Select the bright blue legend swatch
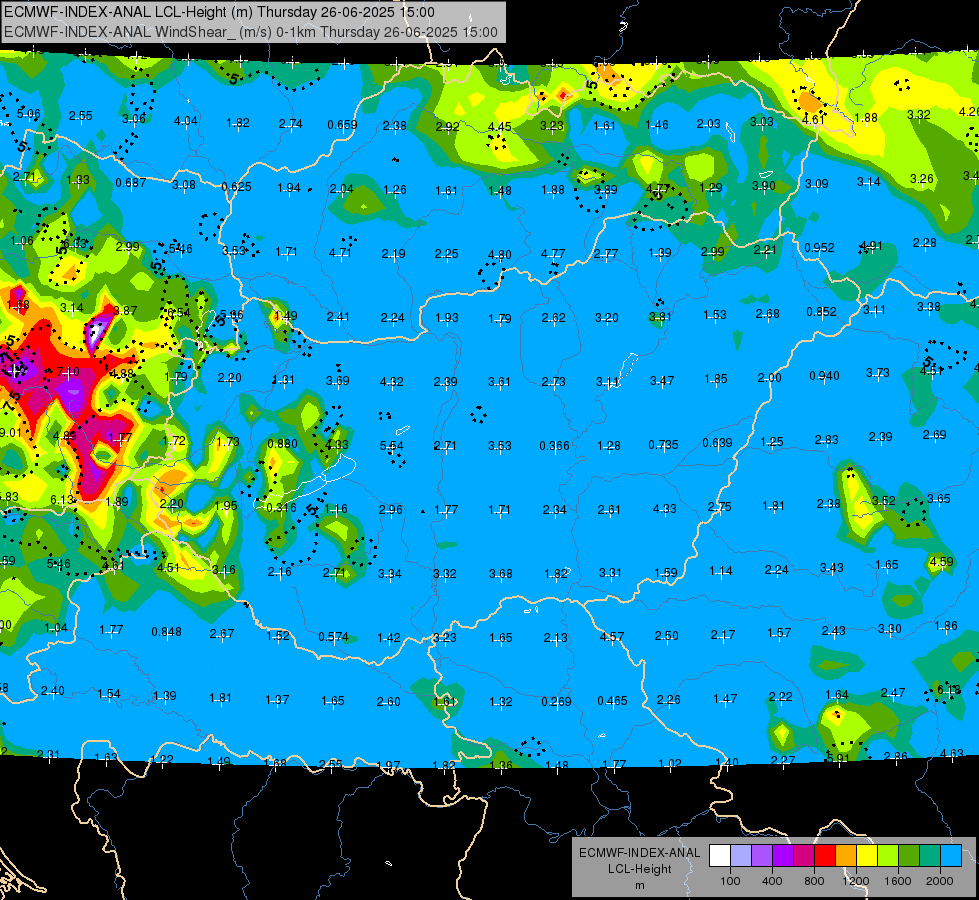 (951, 855)
